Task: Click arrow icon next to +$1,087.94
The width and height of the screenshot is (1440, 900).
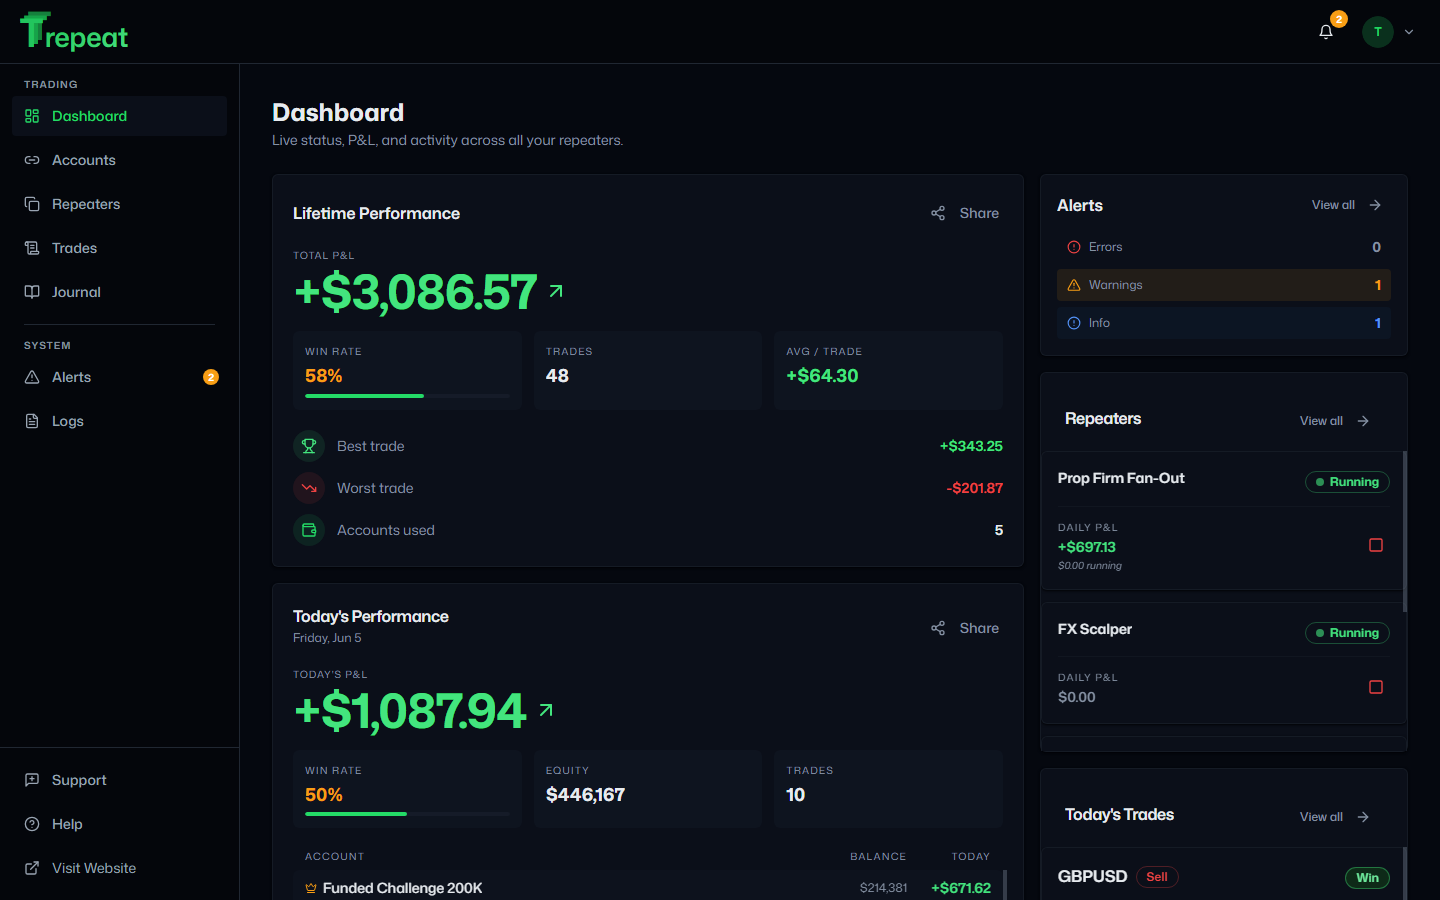Action: pos(546,710)
